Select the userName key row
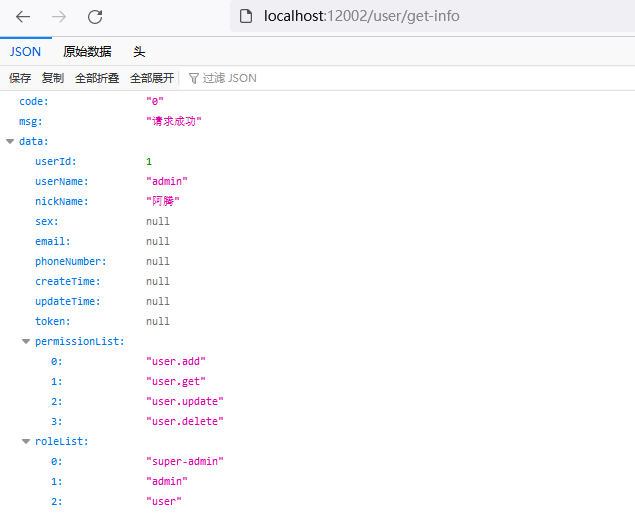635x524 pixels. pyautogui.click(x=62, y=182)
